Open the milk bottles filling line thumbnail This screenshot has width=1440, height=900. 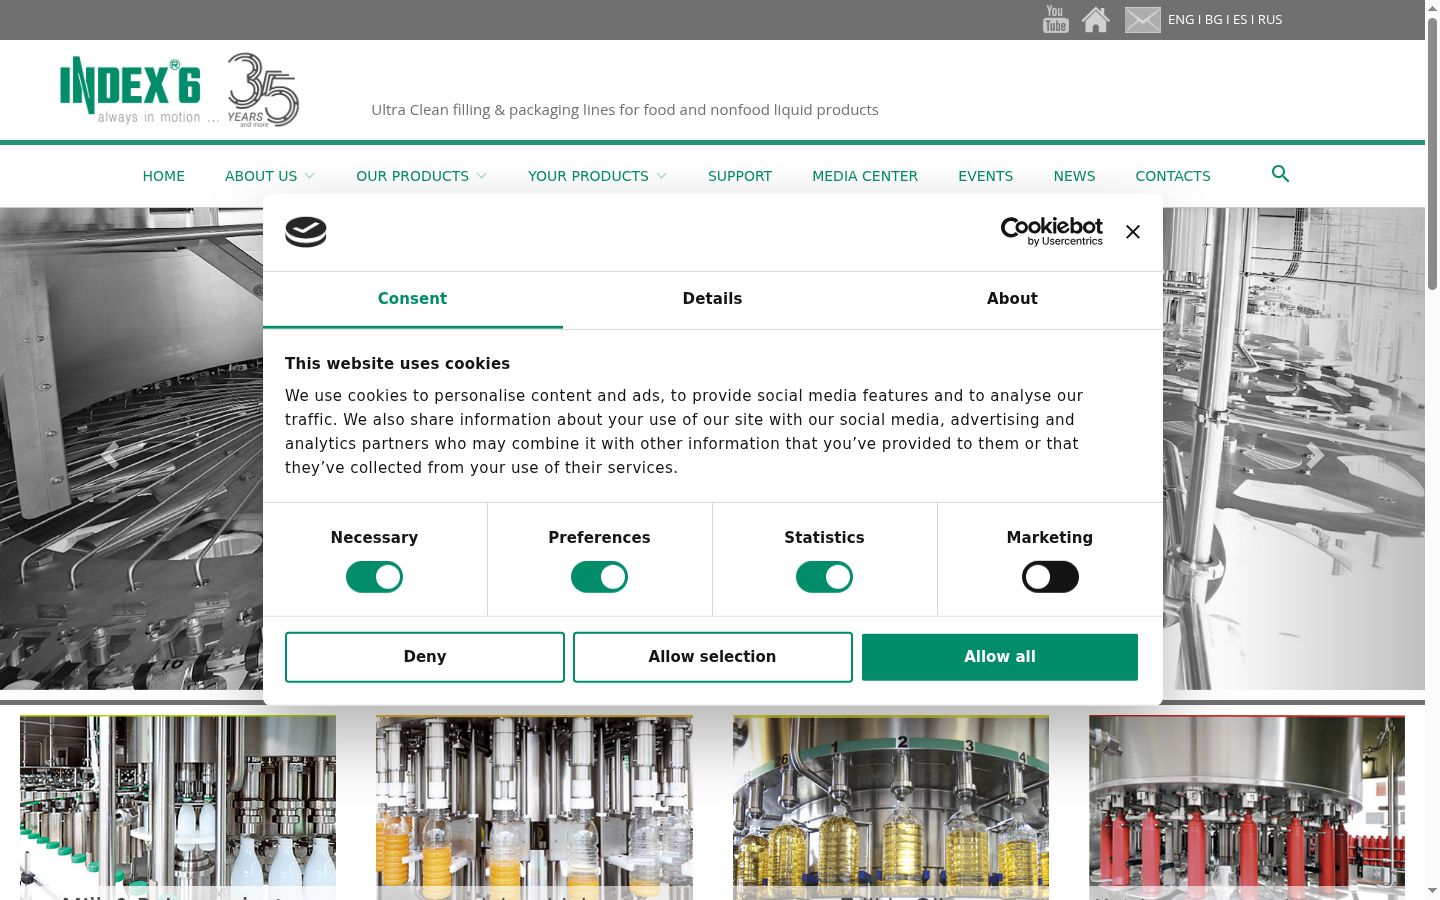click(x=178, y=806)
